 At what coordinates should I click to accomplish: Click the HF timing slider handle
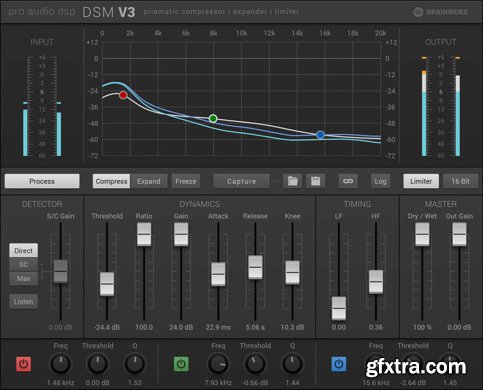tap(376, 282)
